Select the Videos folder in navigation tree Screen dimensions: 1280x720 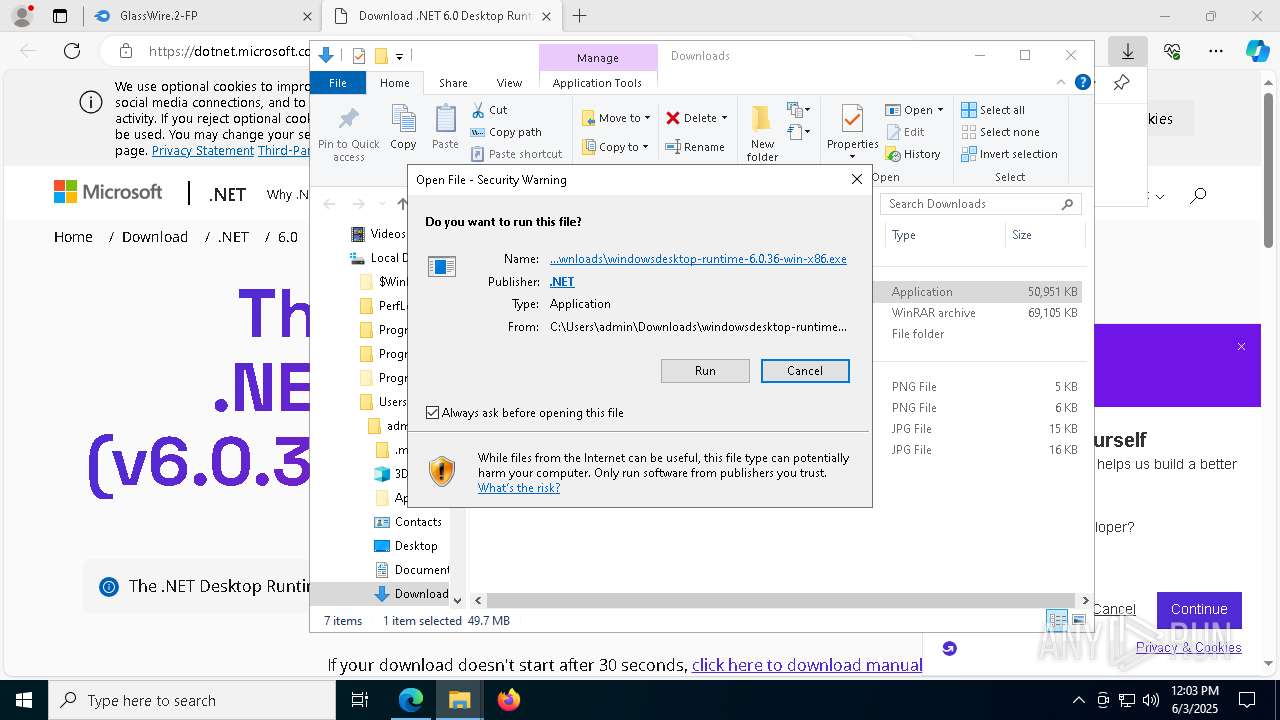[x=378, y=234]
